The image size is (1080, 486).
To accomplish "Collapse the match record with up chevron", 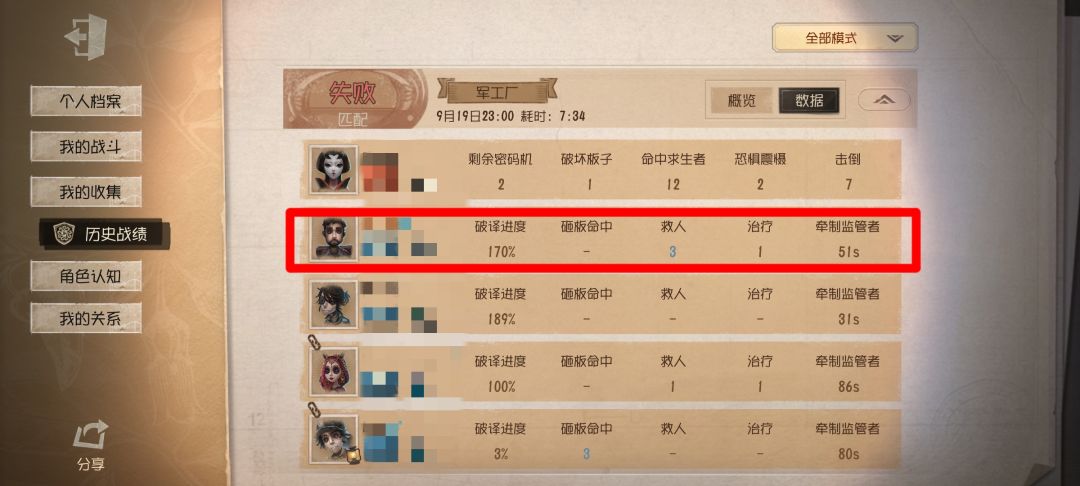I will [884, 101].
